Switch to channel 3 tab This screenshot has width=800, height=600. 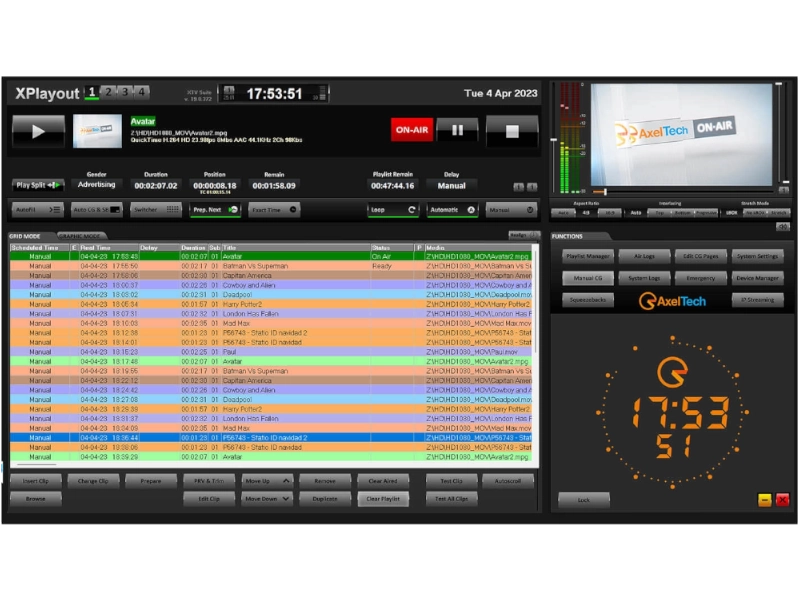pyautogui.click(x=124, y=92)
